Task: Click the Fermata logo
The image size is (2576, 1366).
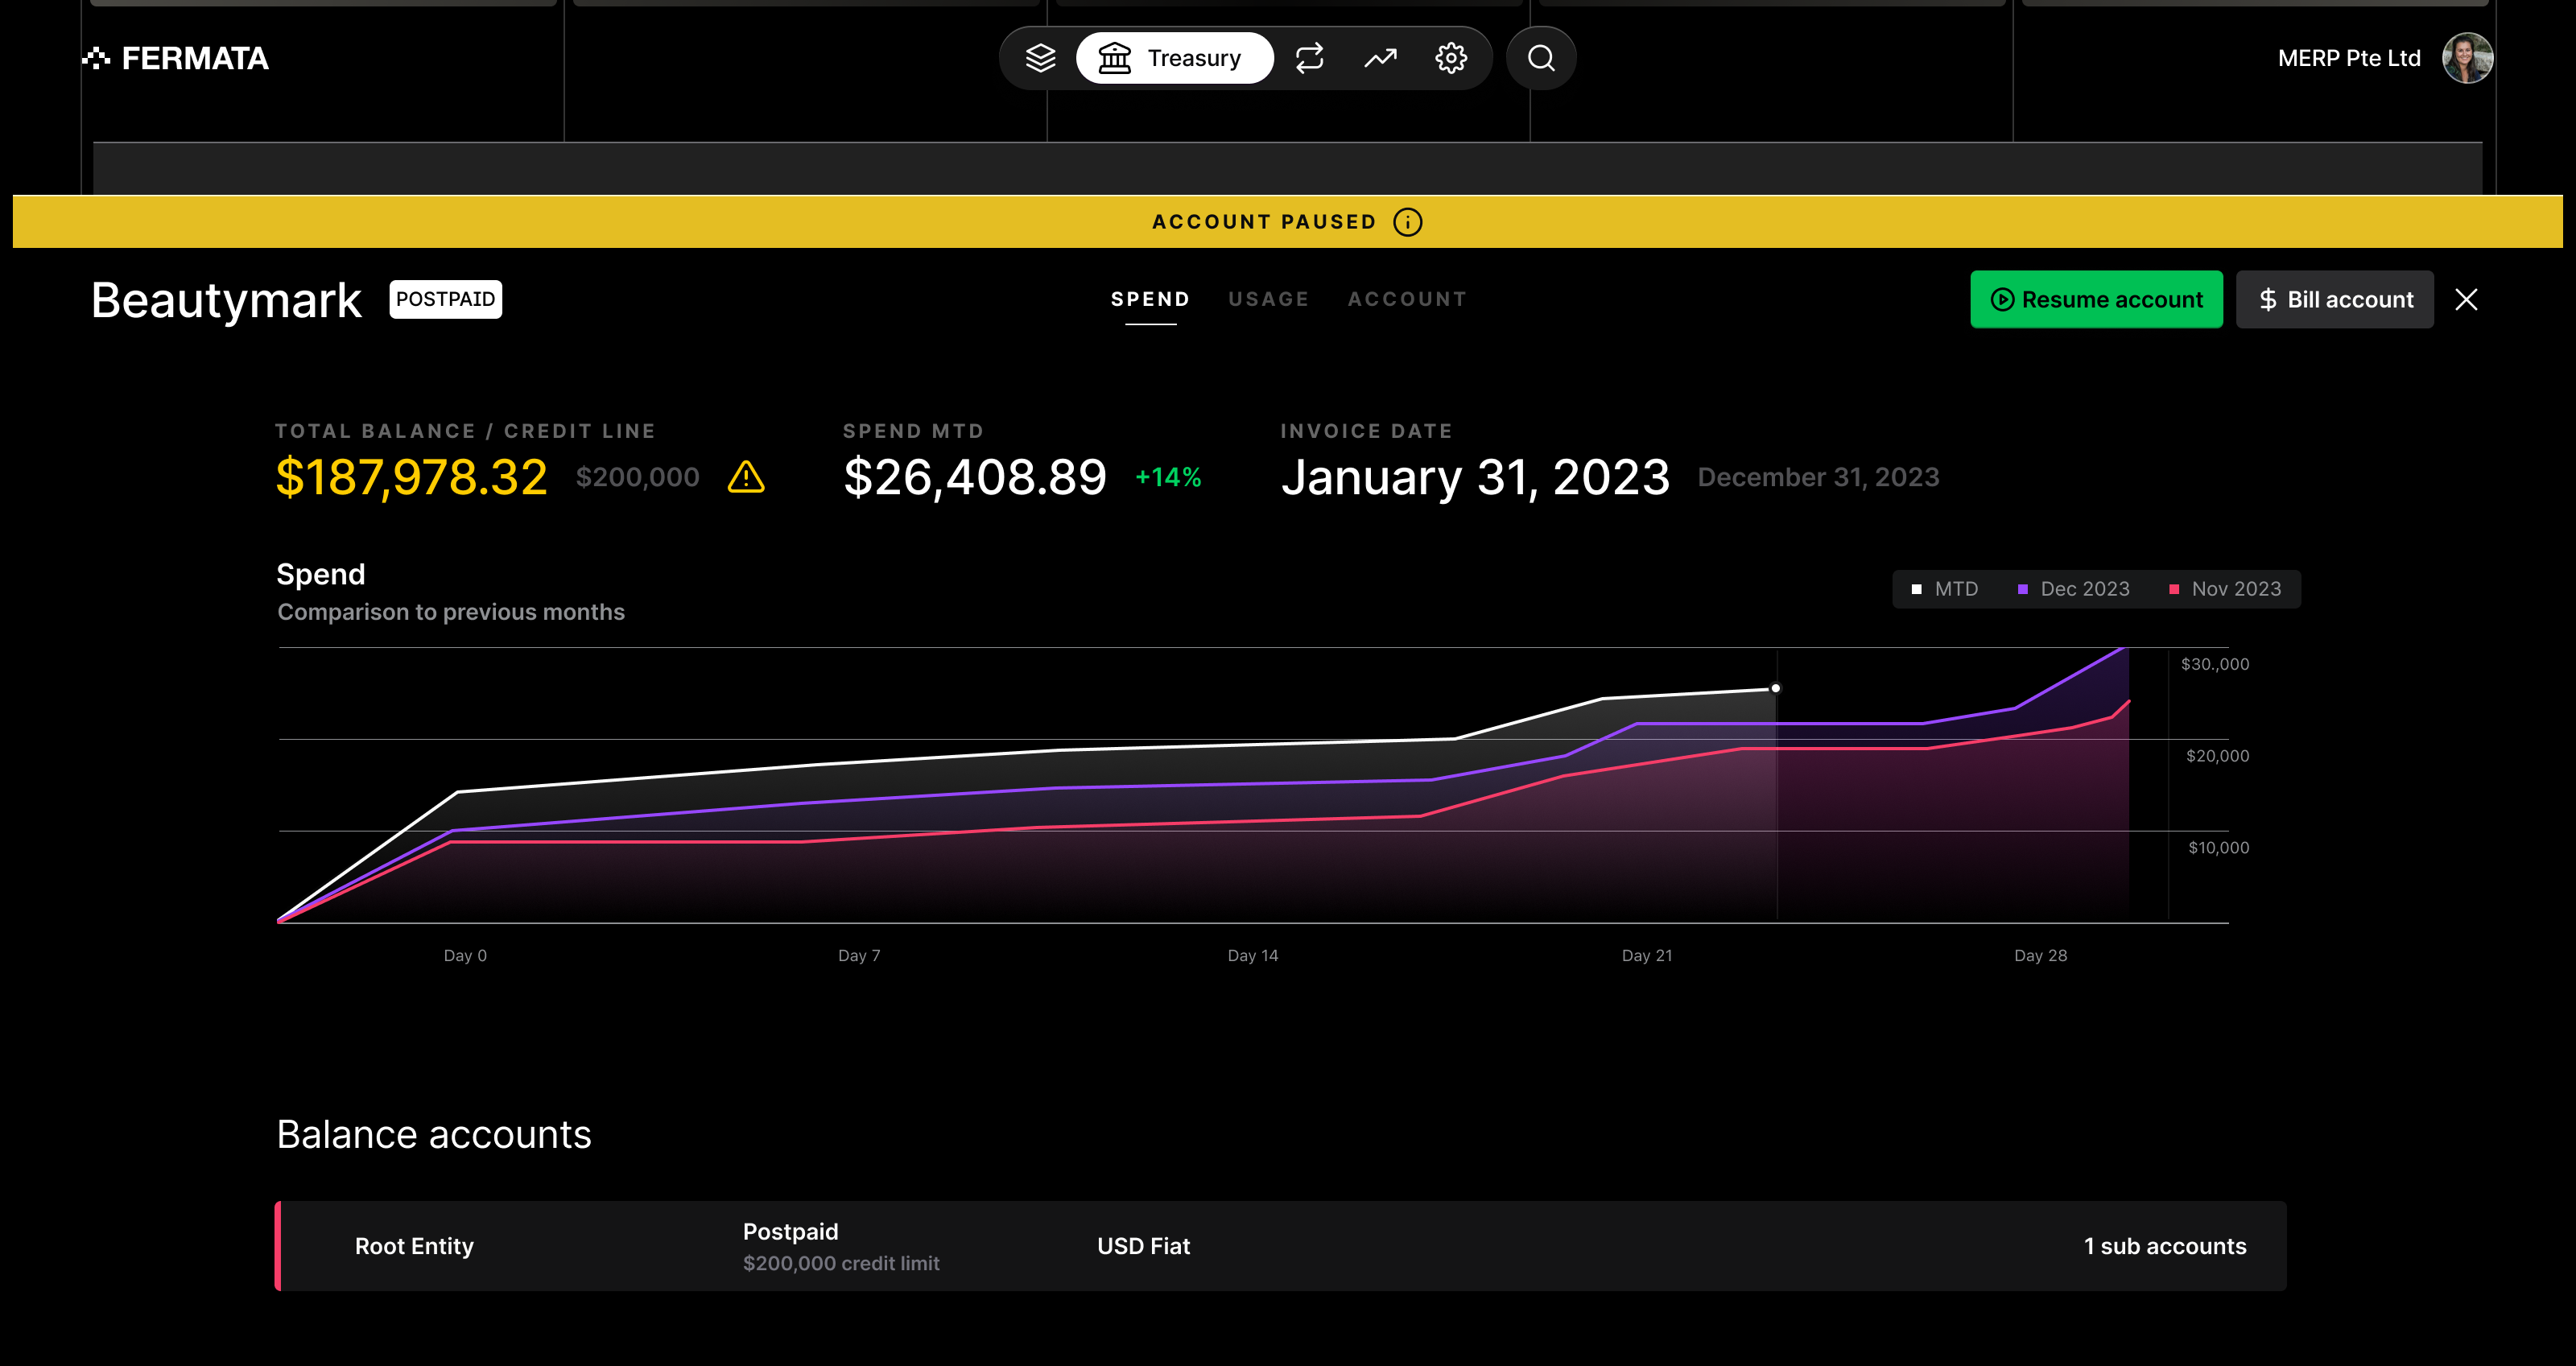Action: pyautogui.click(x=176, y=58)
